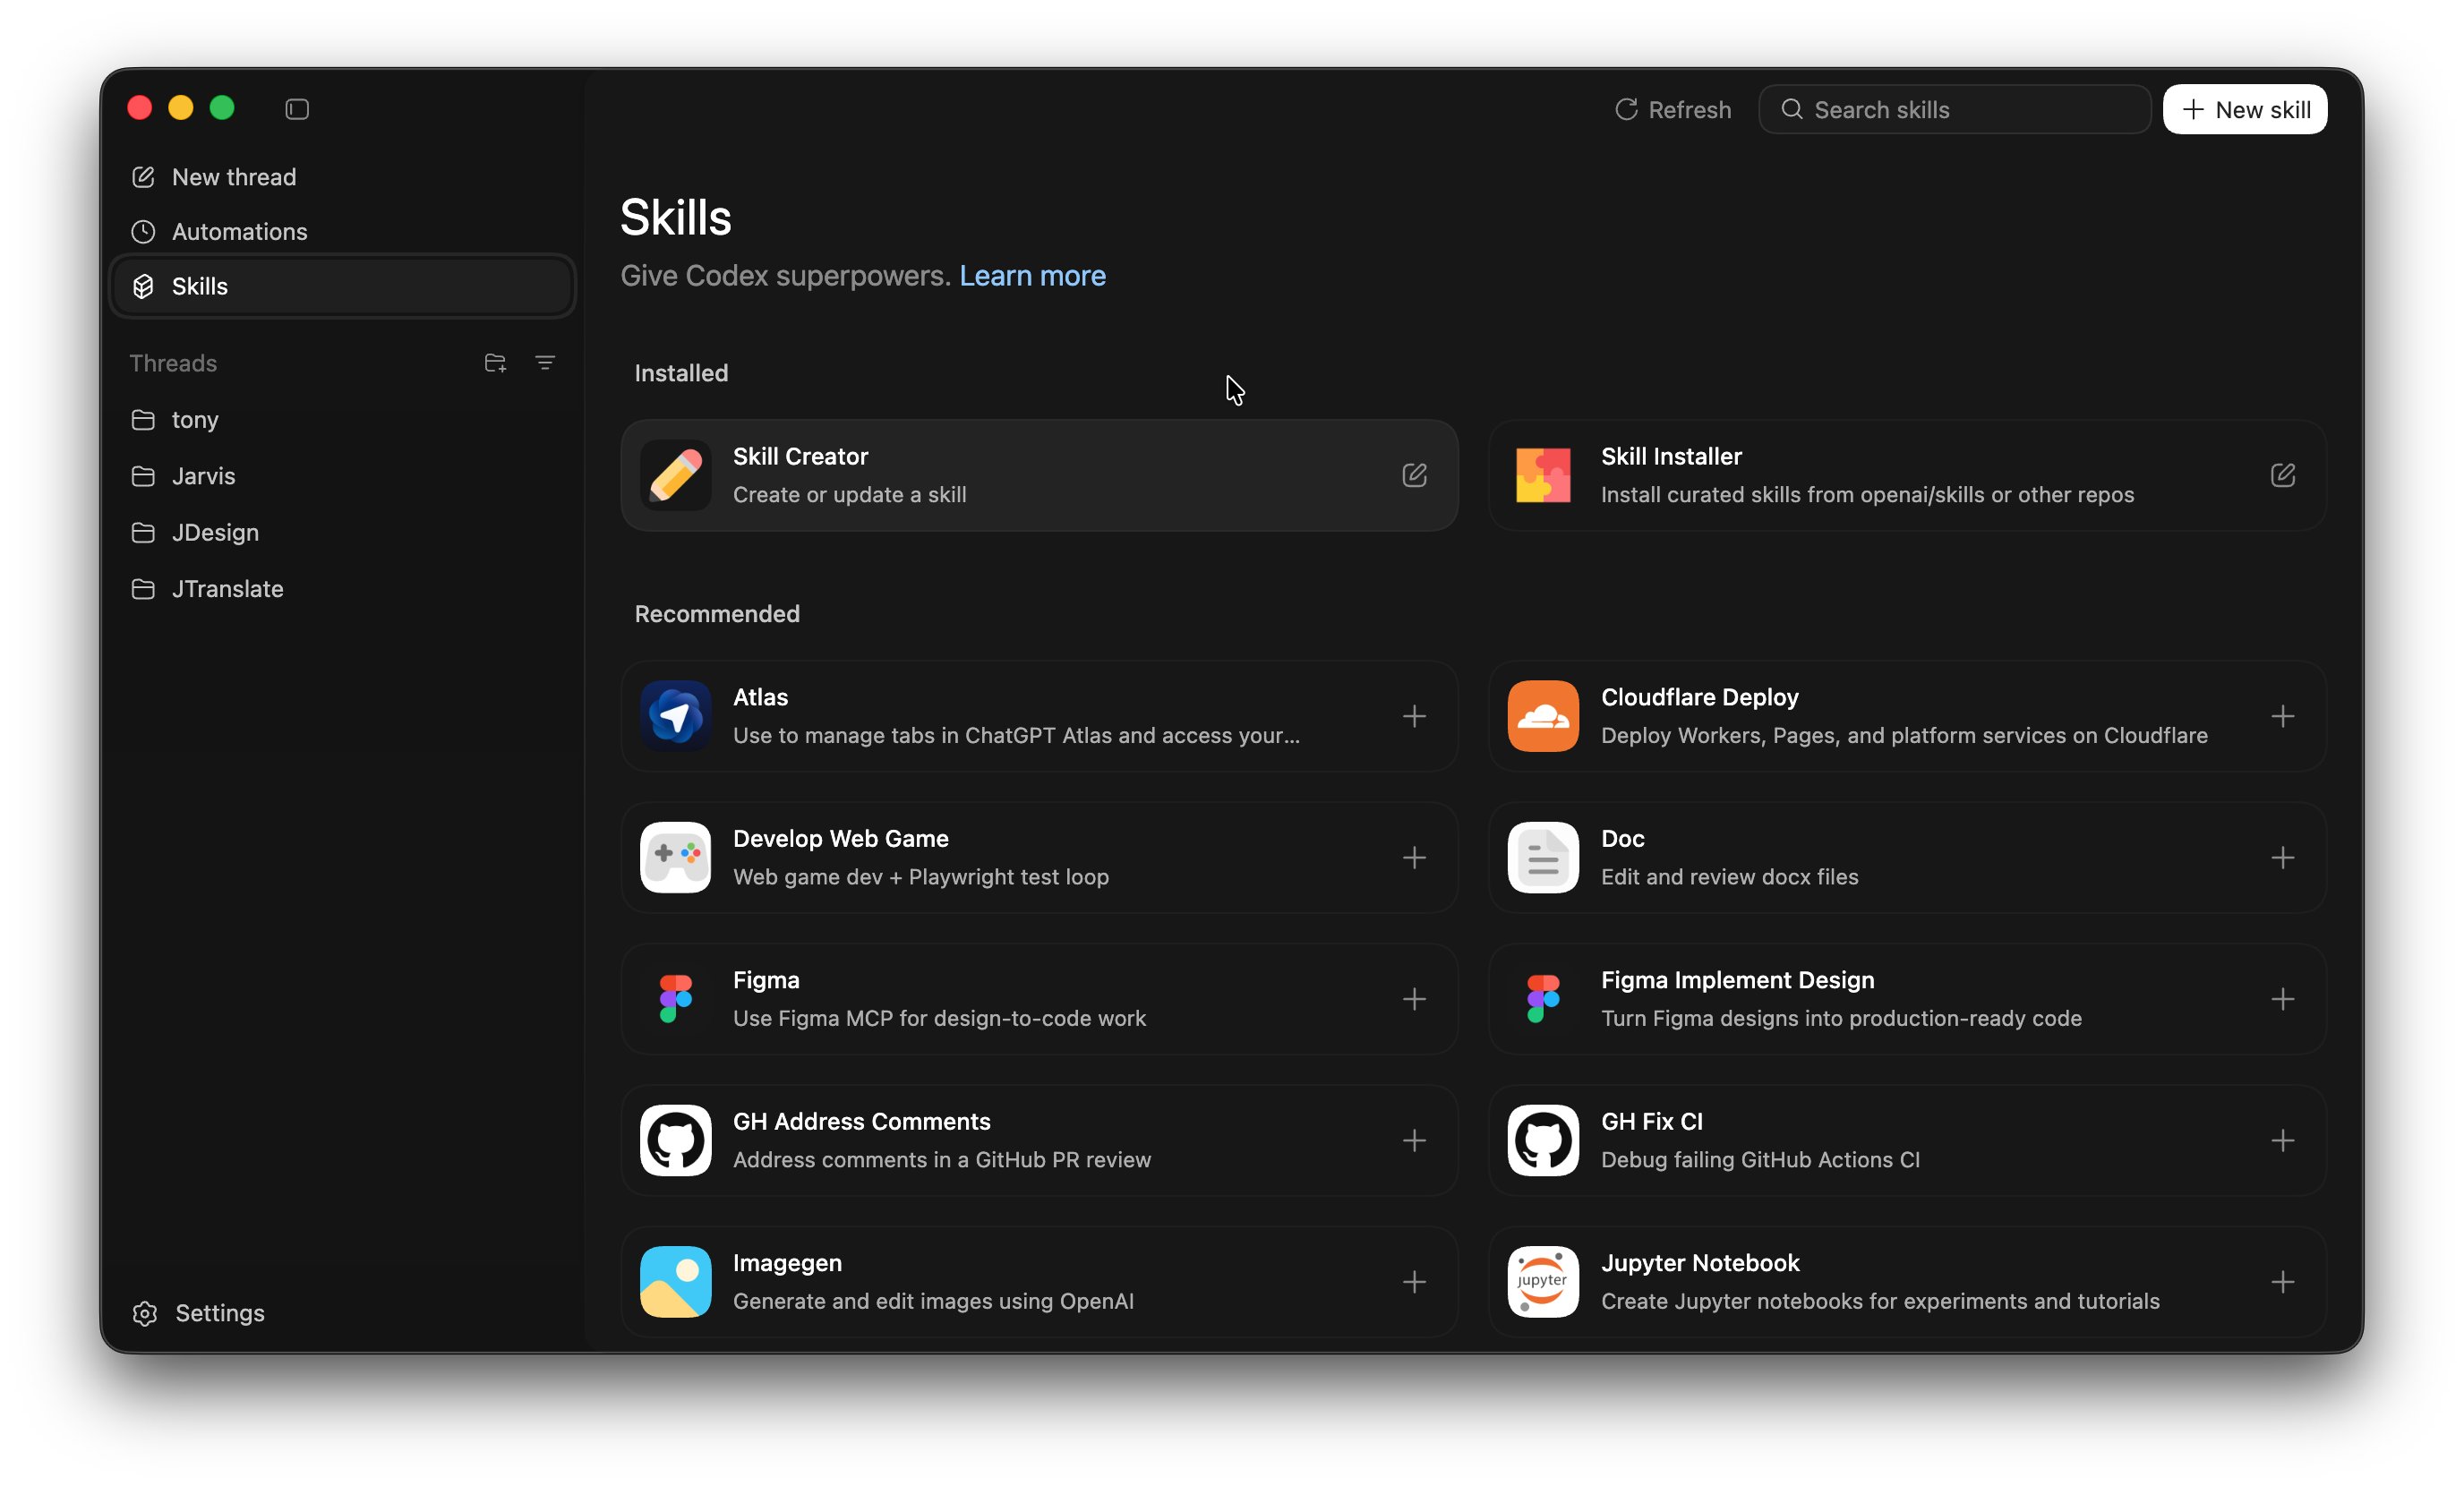Expand the tony thread folder
The image size is (2464, 1486).
coord(195,420)
